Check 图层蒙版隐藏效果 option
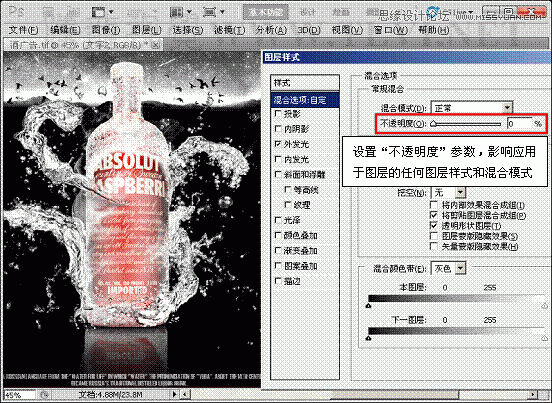Viewport: 552px width, 403px height. pos(434,236)
